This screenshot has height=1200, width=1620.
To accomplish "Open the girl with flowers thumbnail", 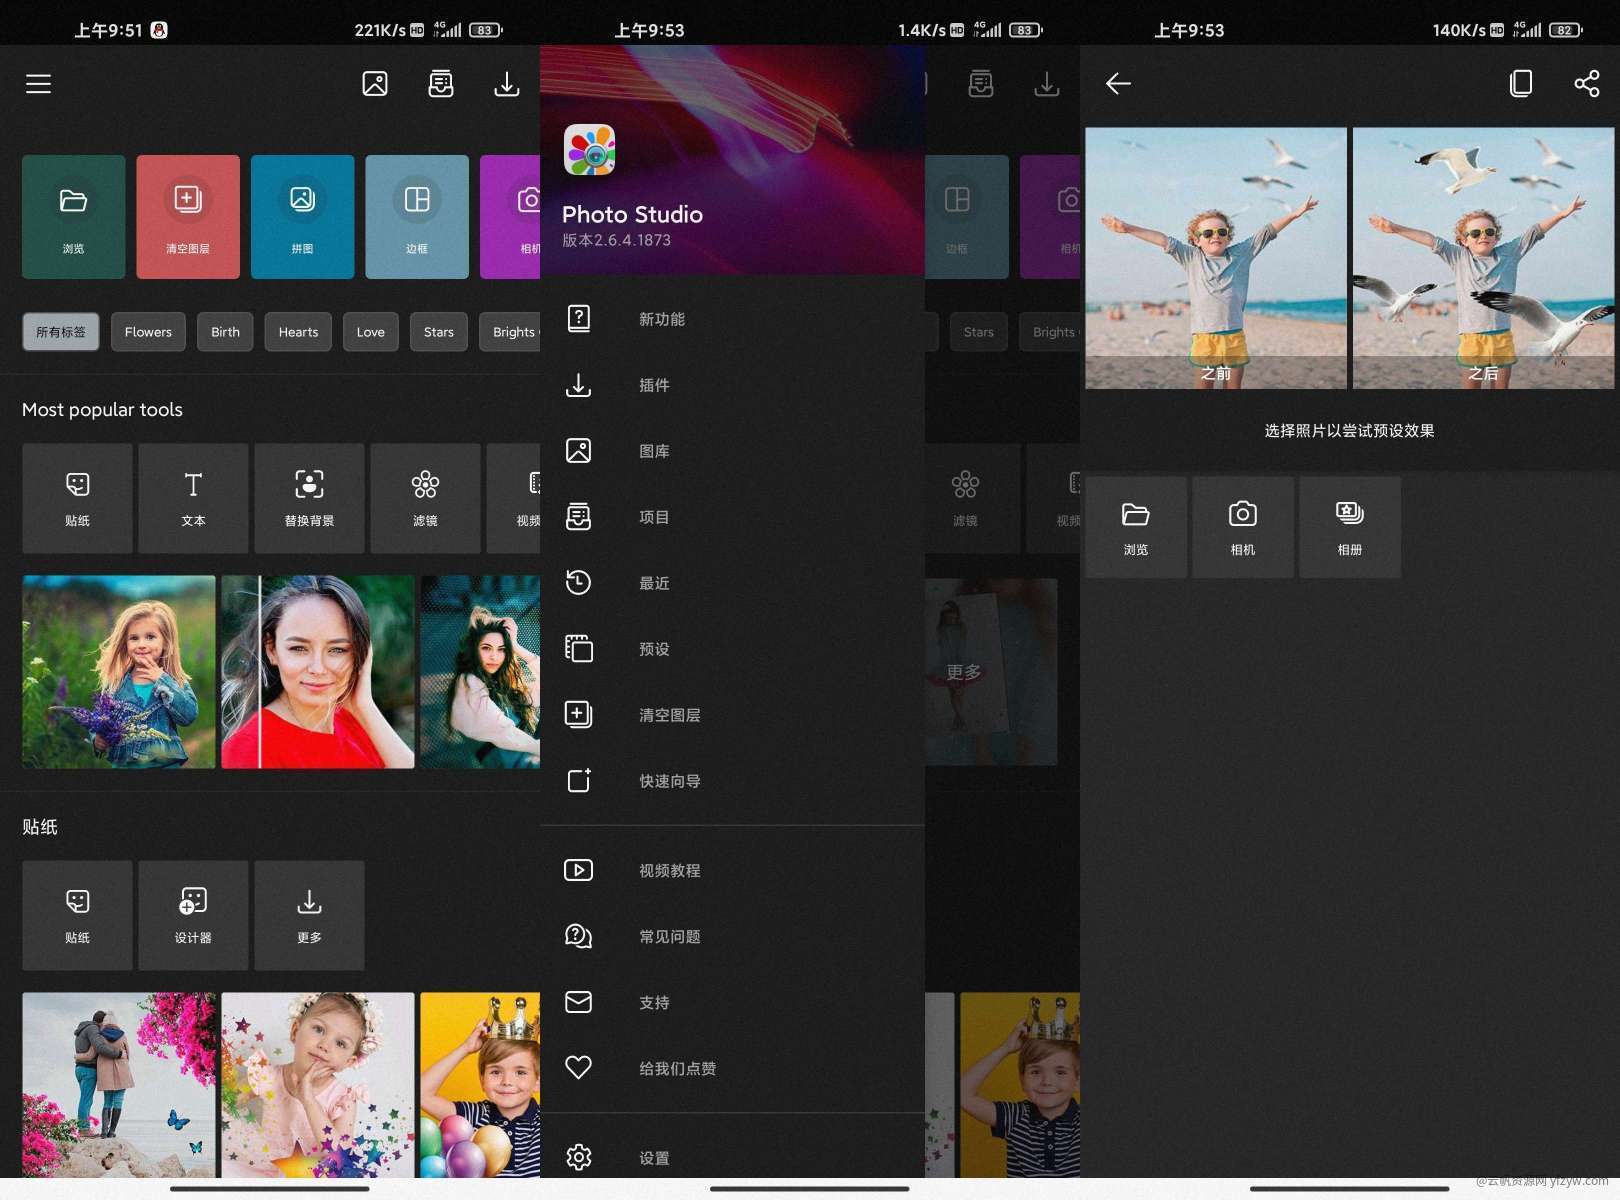I will [x=119, y=672].
